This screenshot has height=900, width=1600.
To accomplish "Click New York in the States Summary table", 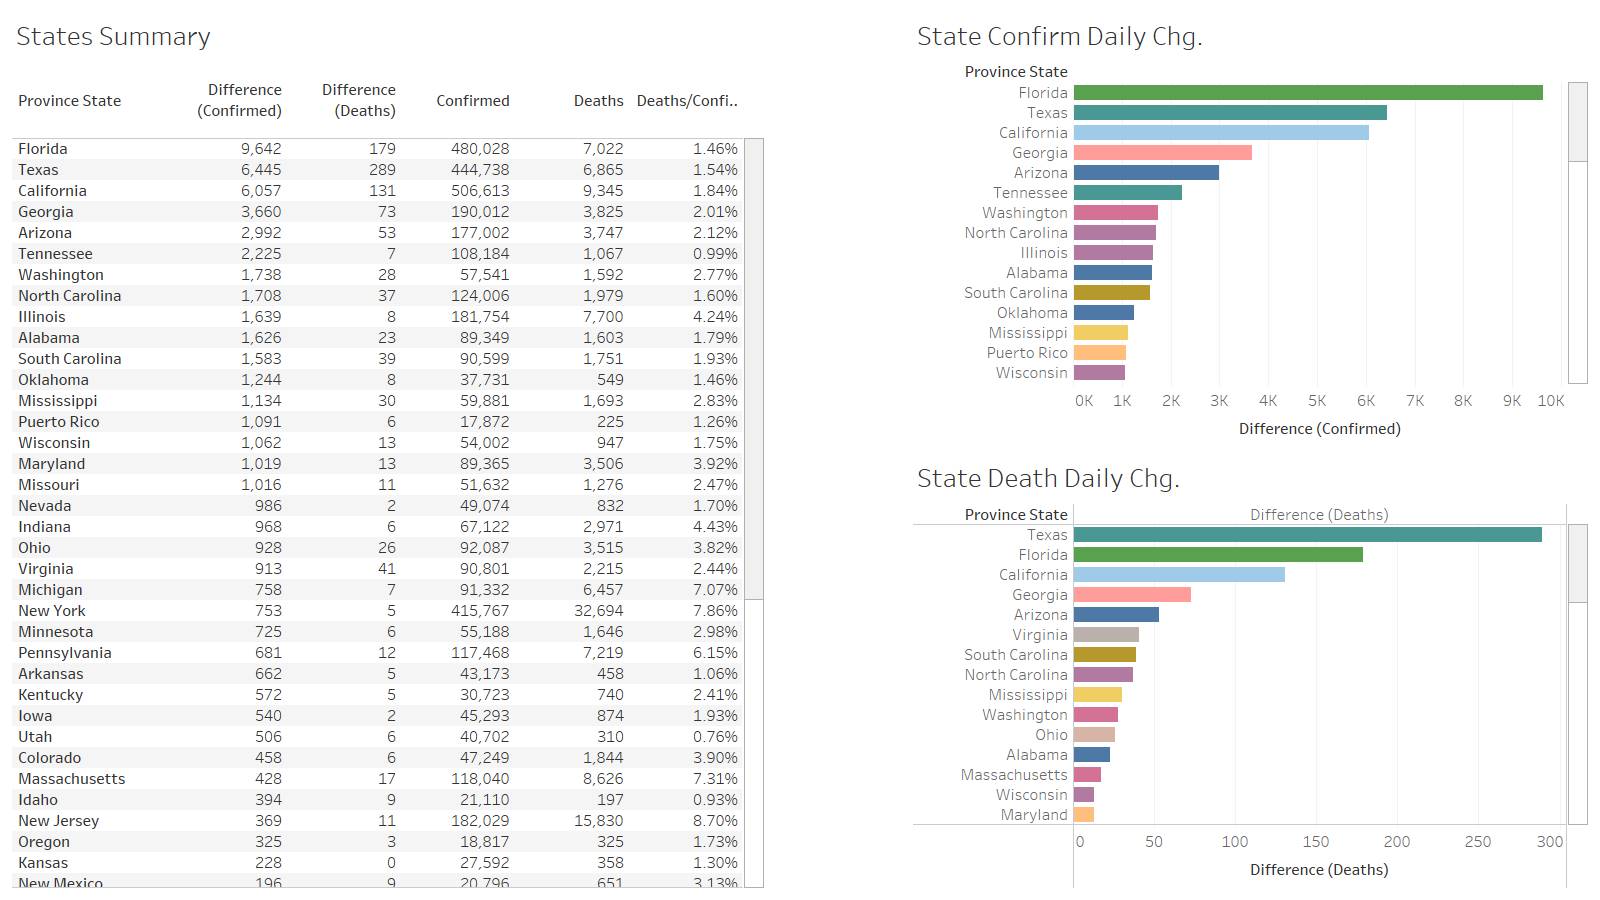I will [51, 611].
